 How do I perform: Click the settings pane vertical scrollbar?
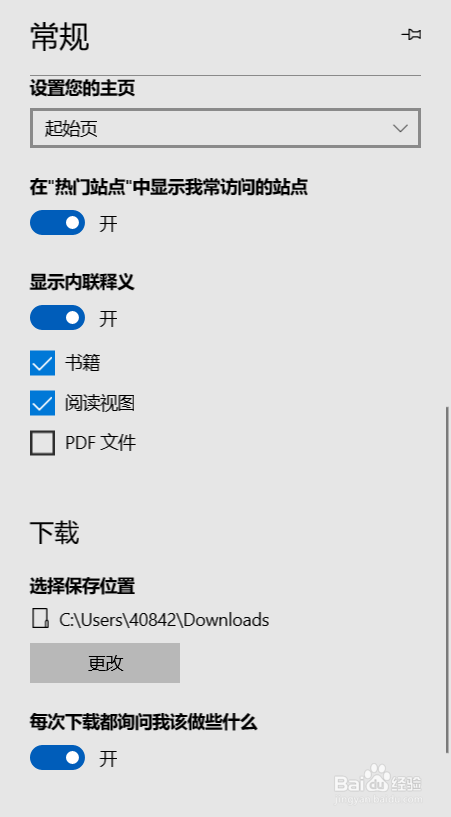(x=447, y=579)
